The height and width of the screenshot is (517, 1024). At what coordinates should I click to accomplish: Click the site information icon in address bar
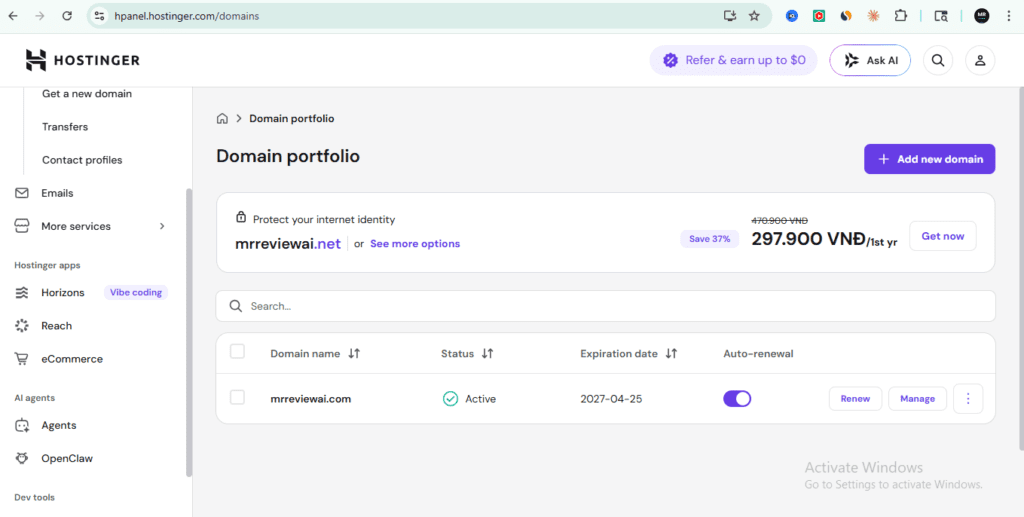coord(99,16)
